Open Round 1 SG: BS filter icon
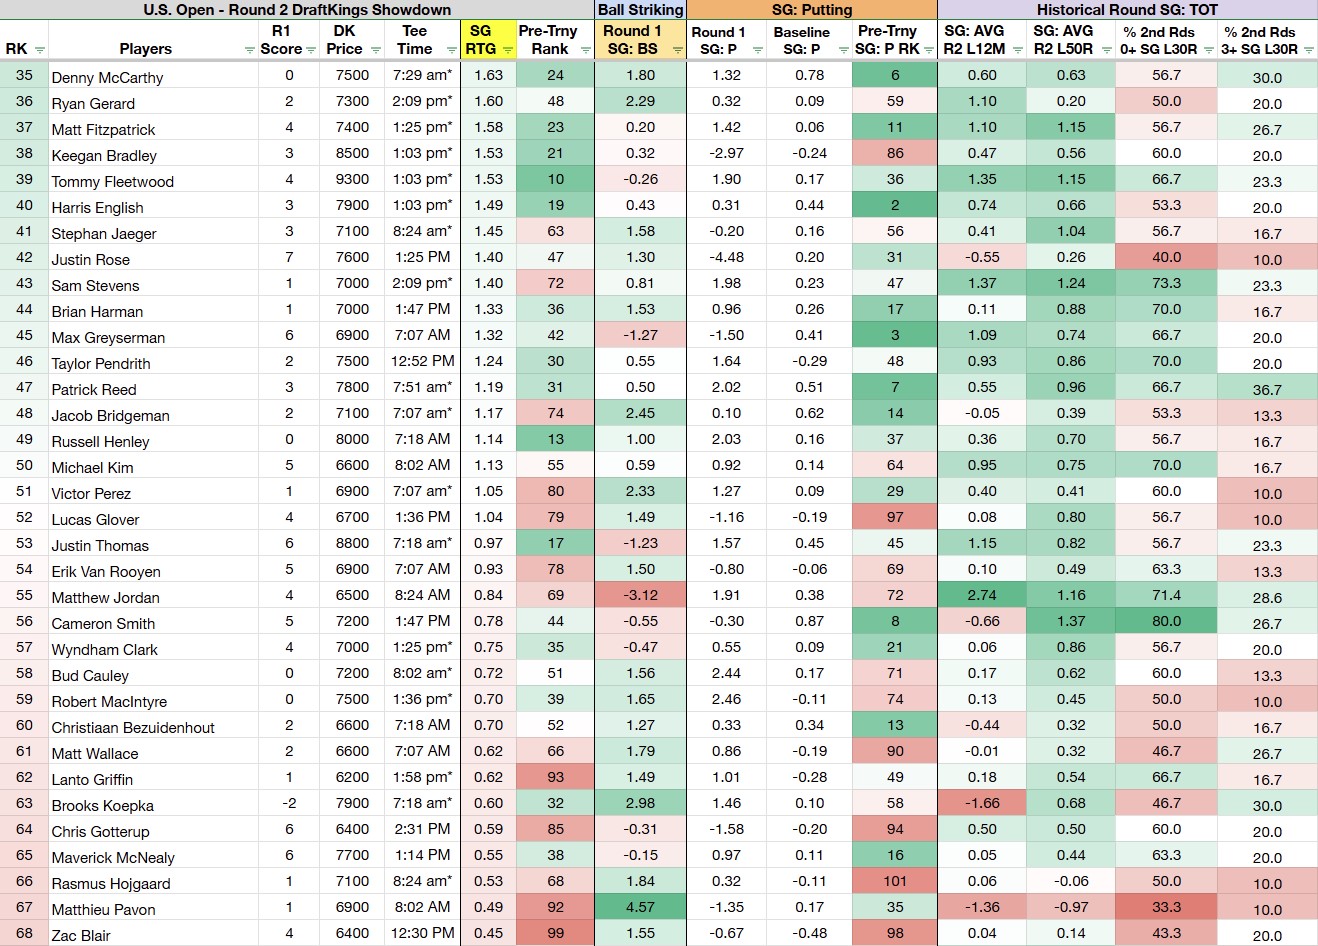 click(677, 50)
